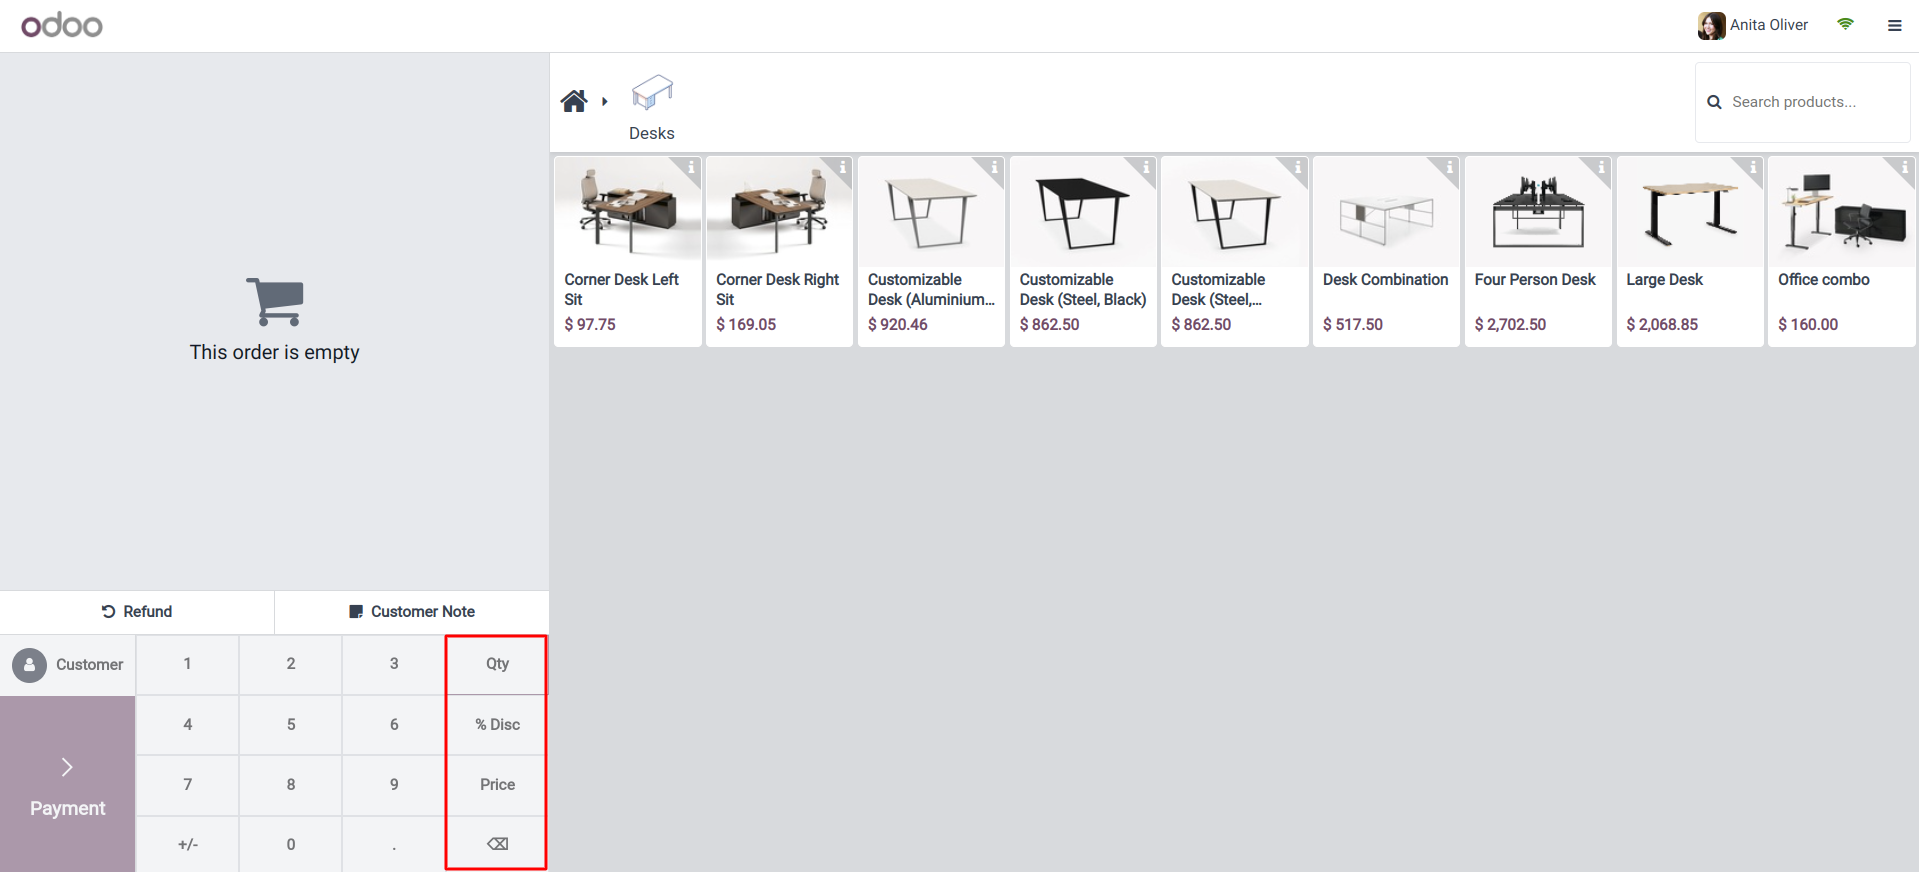Select Price mode on the keypad
Viewport: 1919px width, 872px height.
point(497,785)
